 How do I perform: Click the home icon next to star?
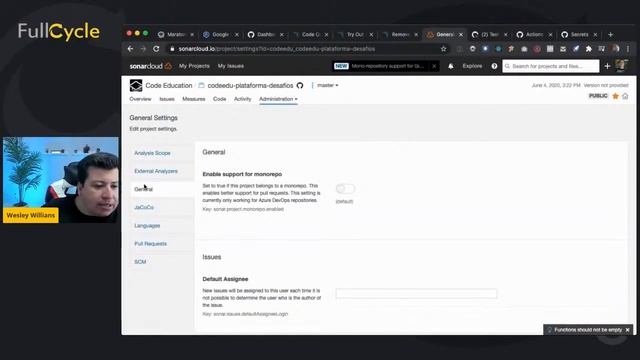[x=625, y=96]
